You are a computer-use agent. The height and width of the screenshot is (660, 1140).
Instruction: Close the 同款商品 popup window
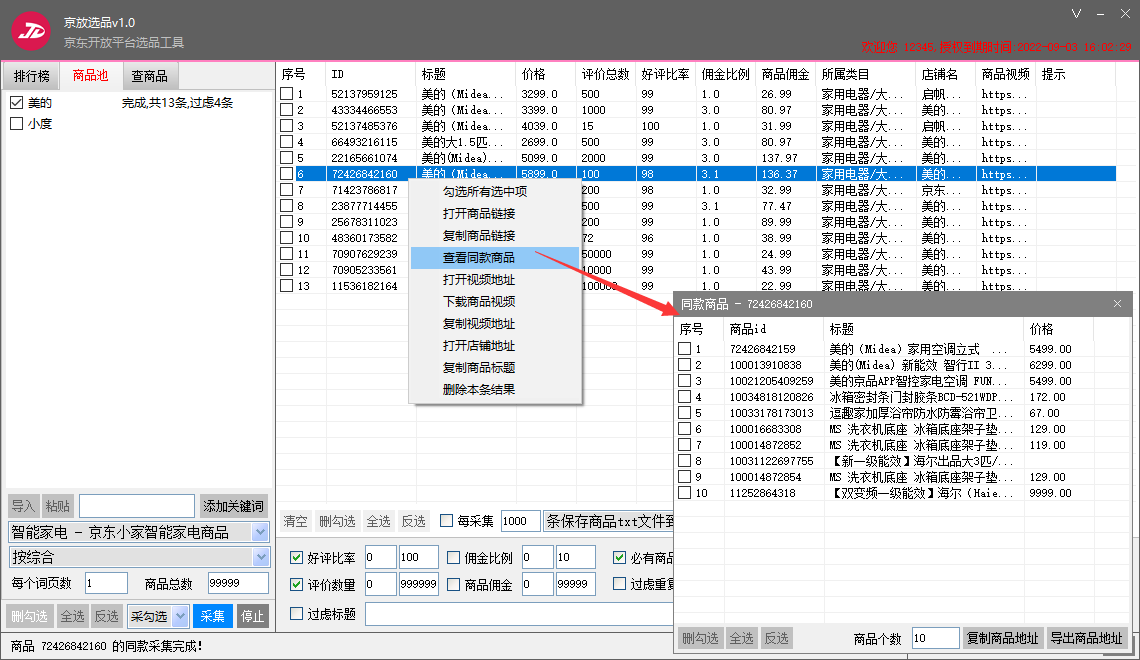point(1117,304)
